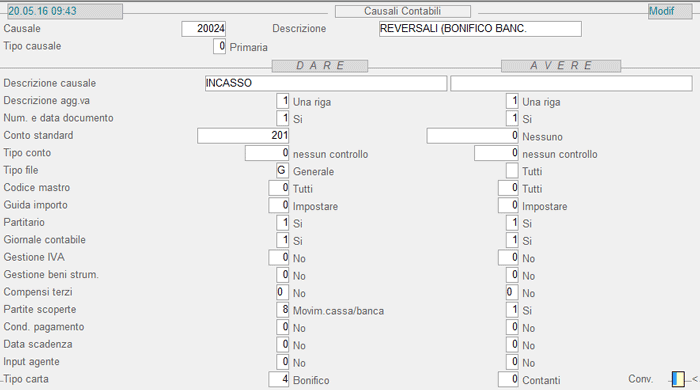Click Guida importo AVERE field
This screenshot has height=390, width=700.
tap(508, 205)
